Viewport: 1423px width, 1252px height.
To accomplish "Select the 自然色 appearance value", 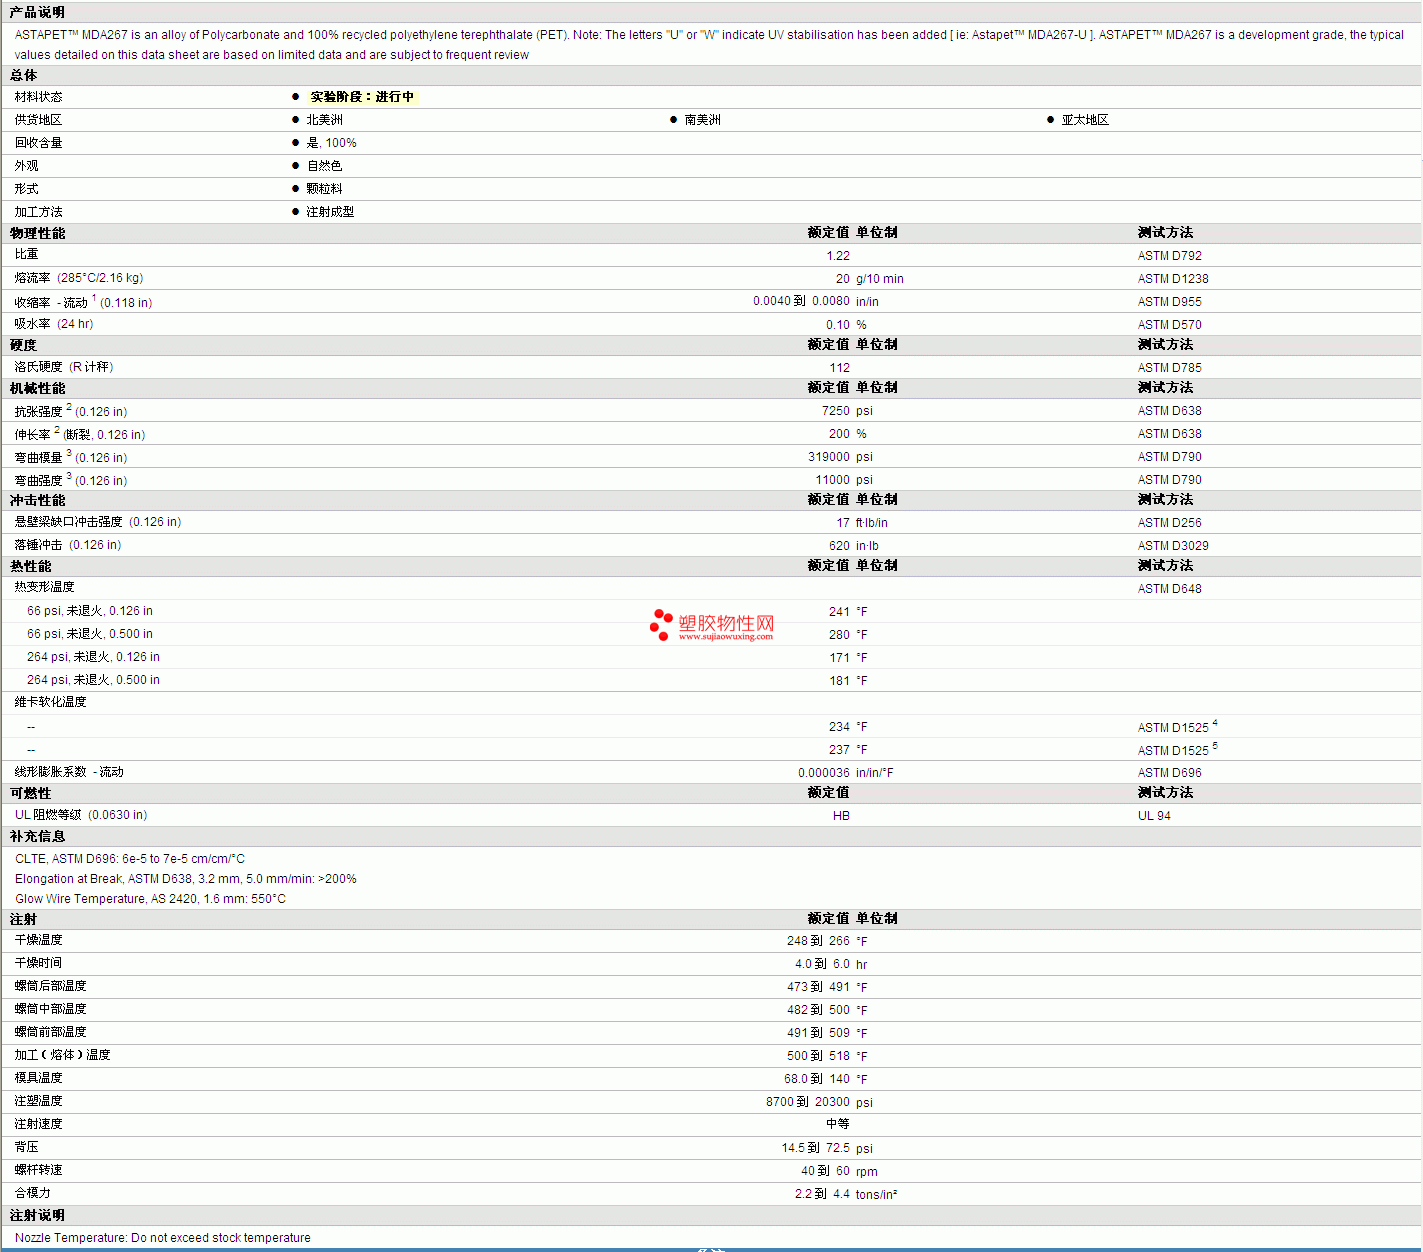I will coord(324,166).
